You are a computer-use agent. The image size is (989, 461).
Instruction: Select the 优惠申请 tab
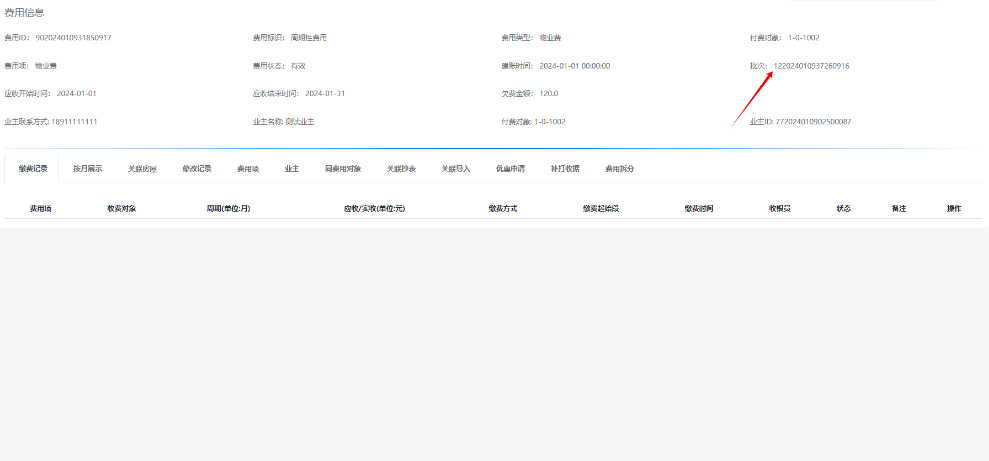point(510,169)
